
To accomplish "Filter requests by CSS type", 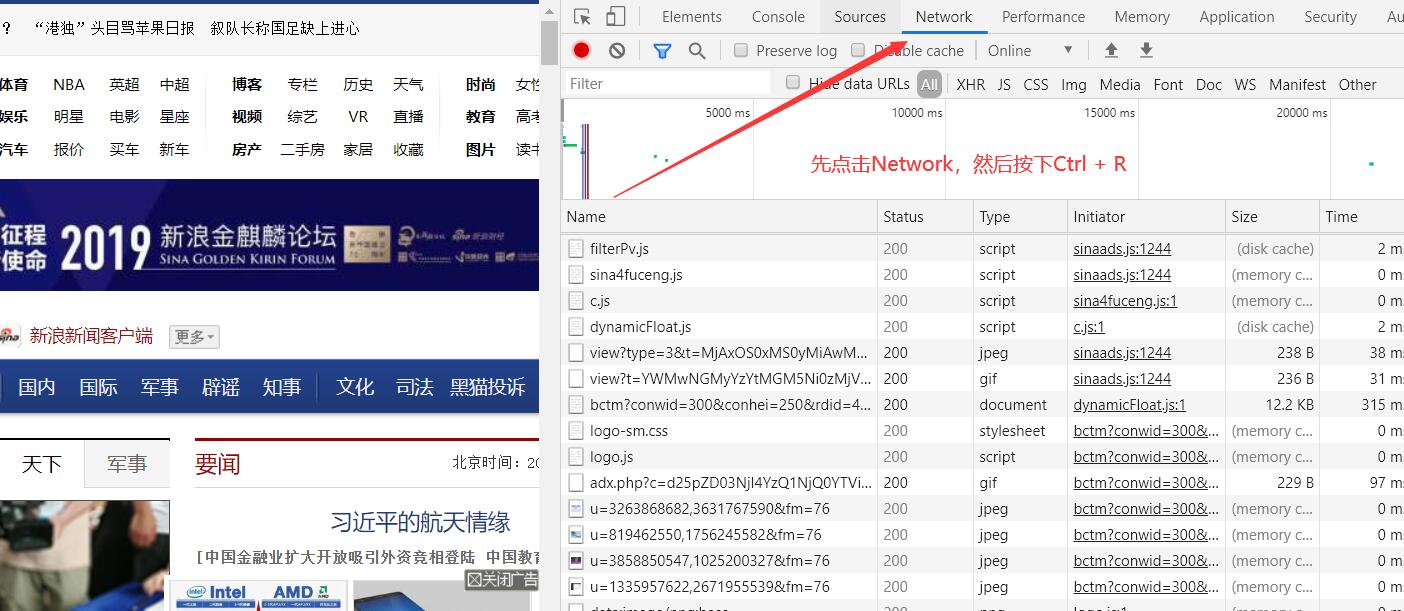I will [1036, 84].
